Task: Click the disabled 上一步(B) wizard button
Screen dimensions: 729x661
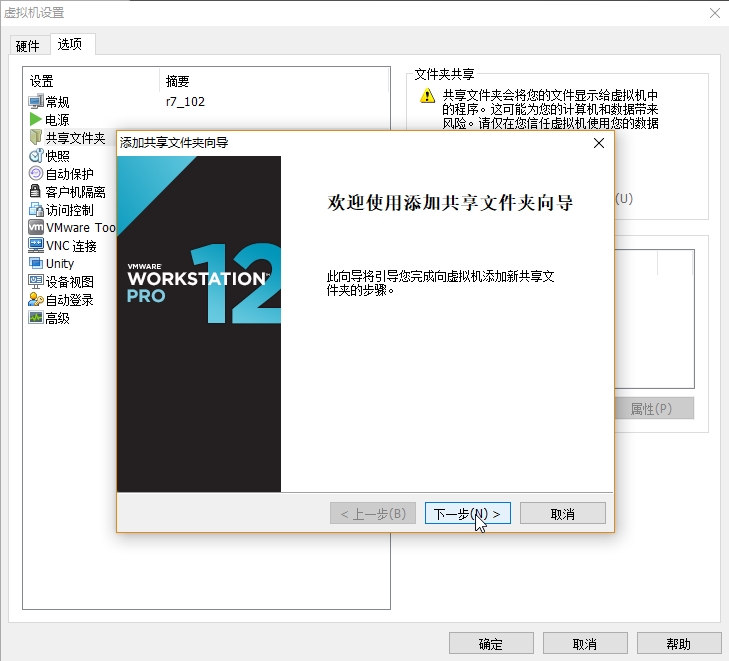Action: tap(373, 513)
